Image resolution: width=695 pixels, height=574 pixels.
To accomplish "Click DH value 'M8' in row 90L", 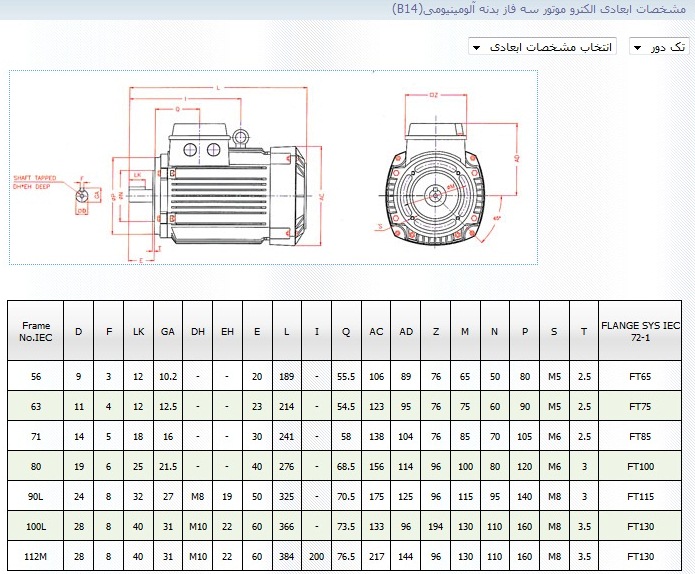I will [x=198, y=496].
